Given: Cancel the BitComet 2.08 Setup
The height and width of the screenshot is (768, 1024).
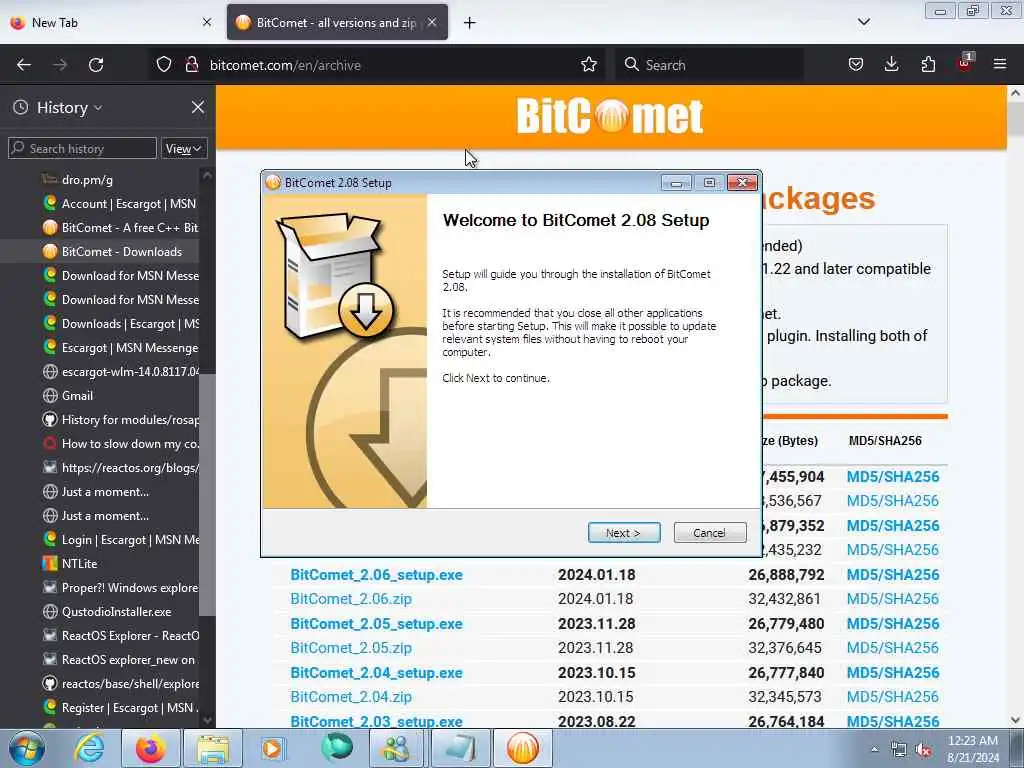Looking at the screenshot, I should click(x=710, y=533).
